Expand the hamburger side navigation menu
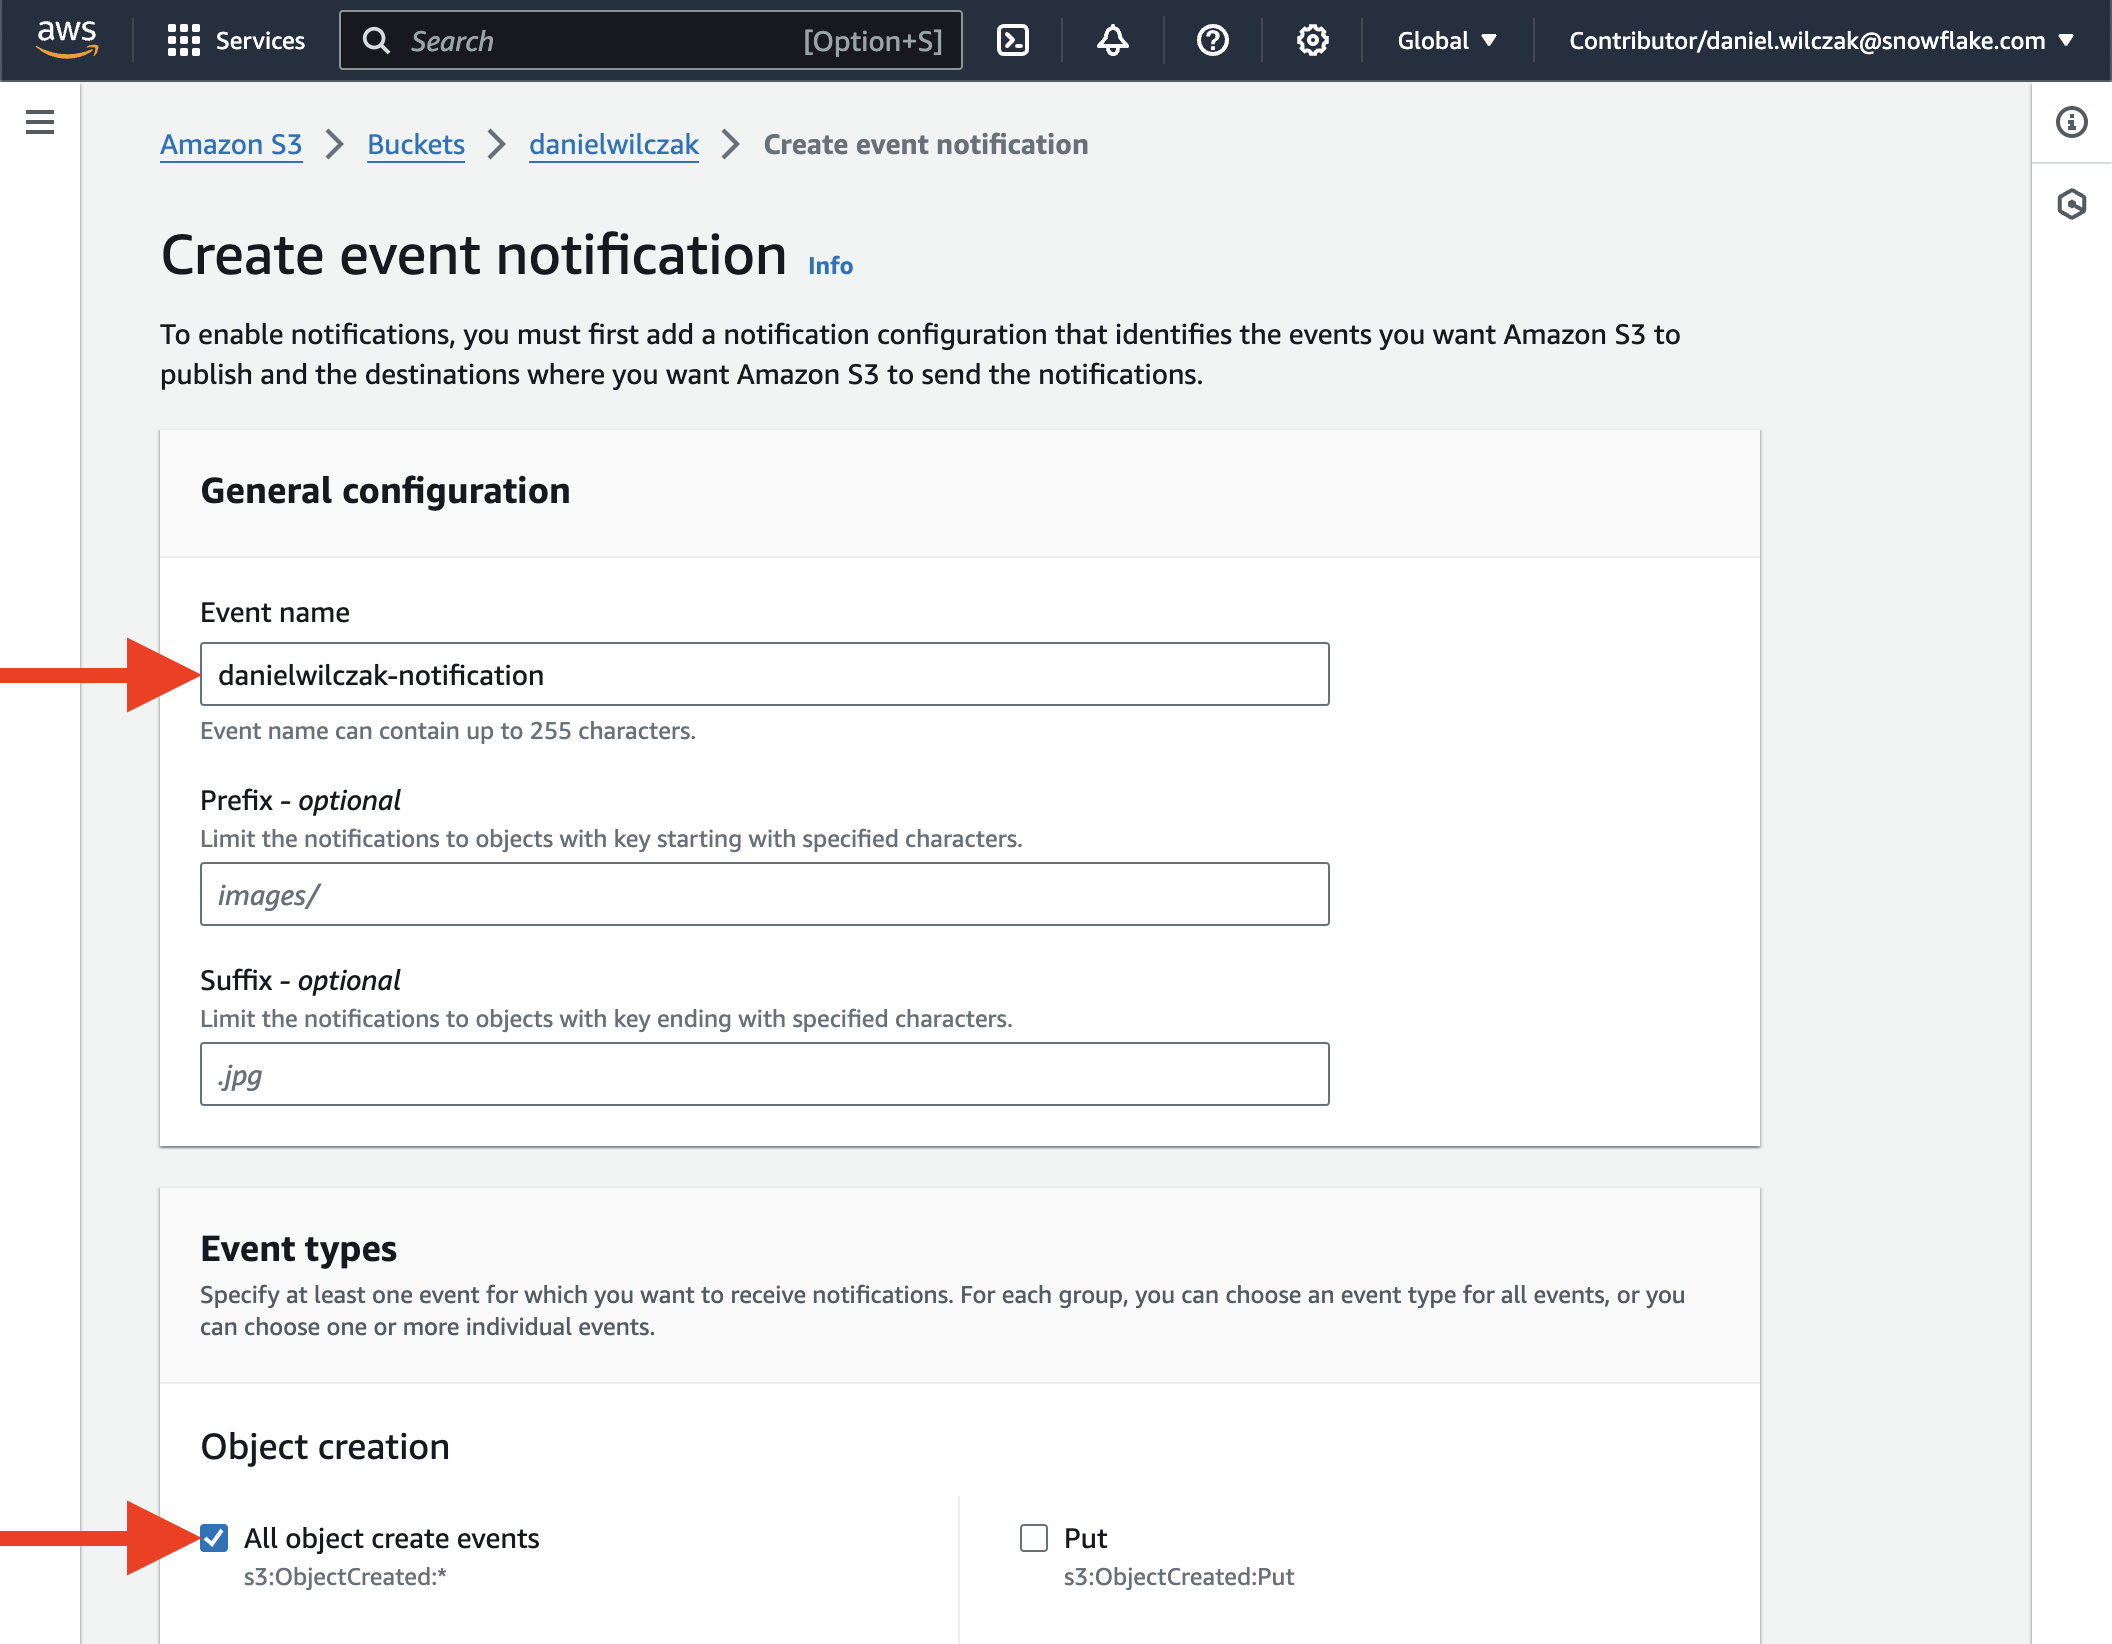This screenshot has height=1644, width=2112. point(40,122)
